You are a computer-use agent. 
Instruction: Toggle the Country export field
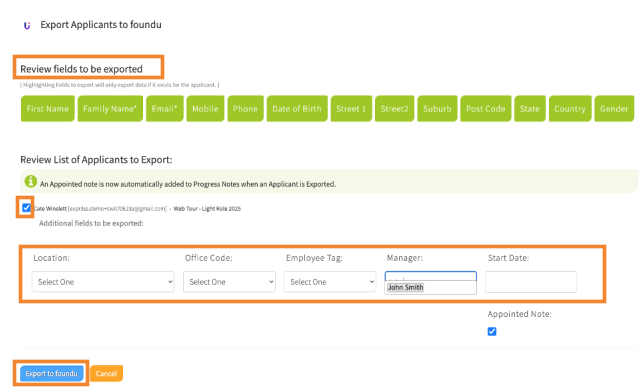click(570, 109)
